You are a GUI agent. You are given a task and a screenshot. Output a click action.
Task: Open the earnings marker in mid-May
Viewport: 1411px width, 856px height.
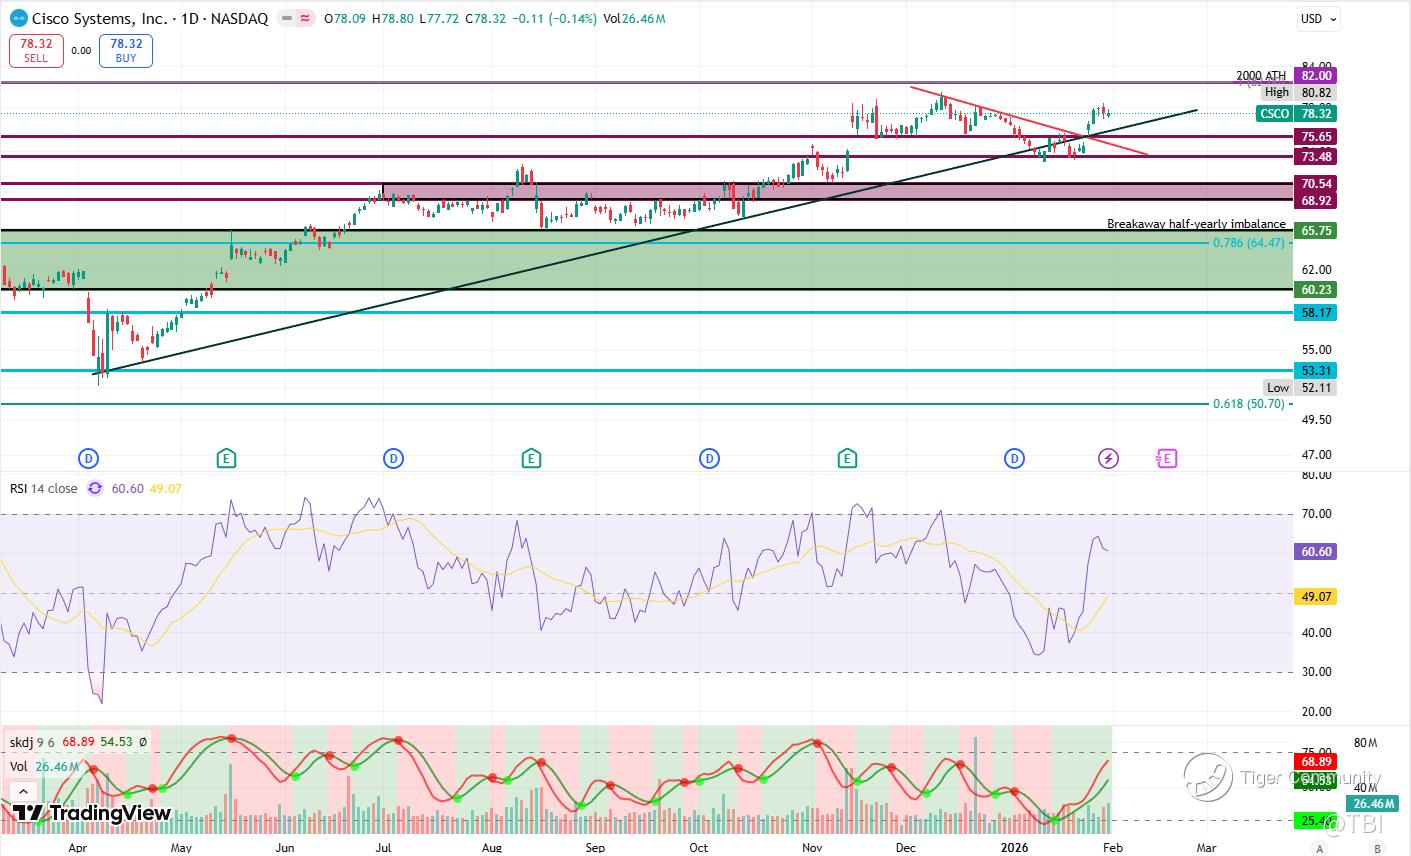[227, 459]
